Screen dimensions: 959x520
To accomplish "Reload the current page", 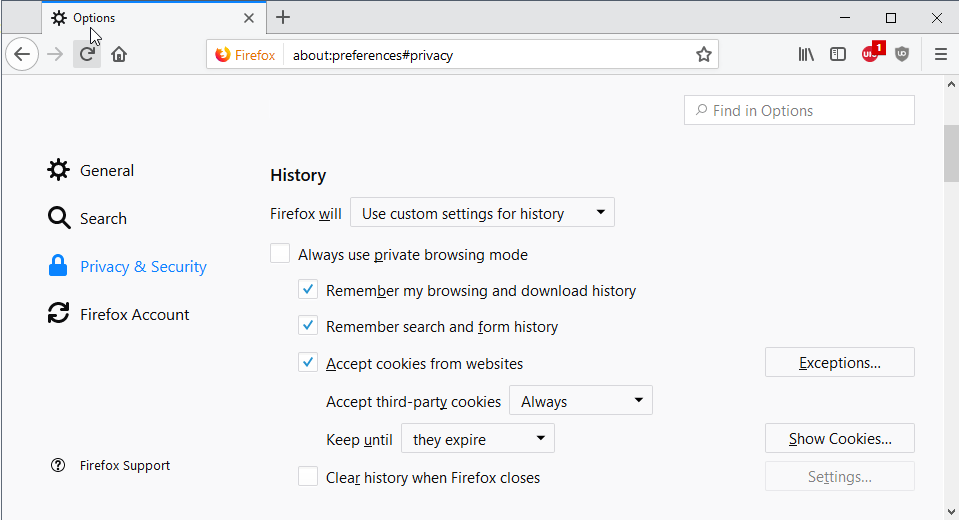I will 87,54.
